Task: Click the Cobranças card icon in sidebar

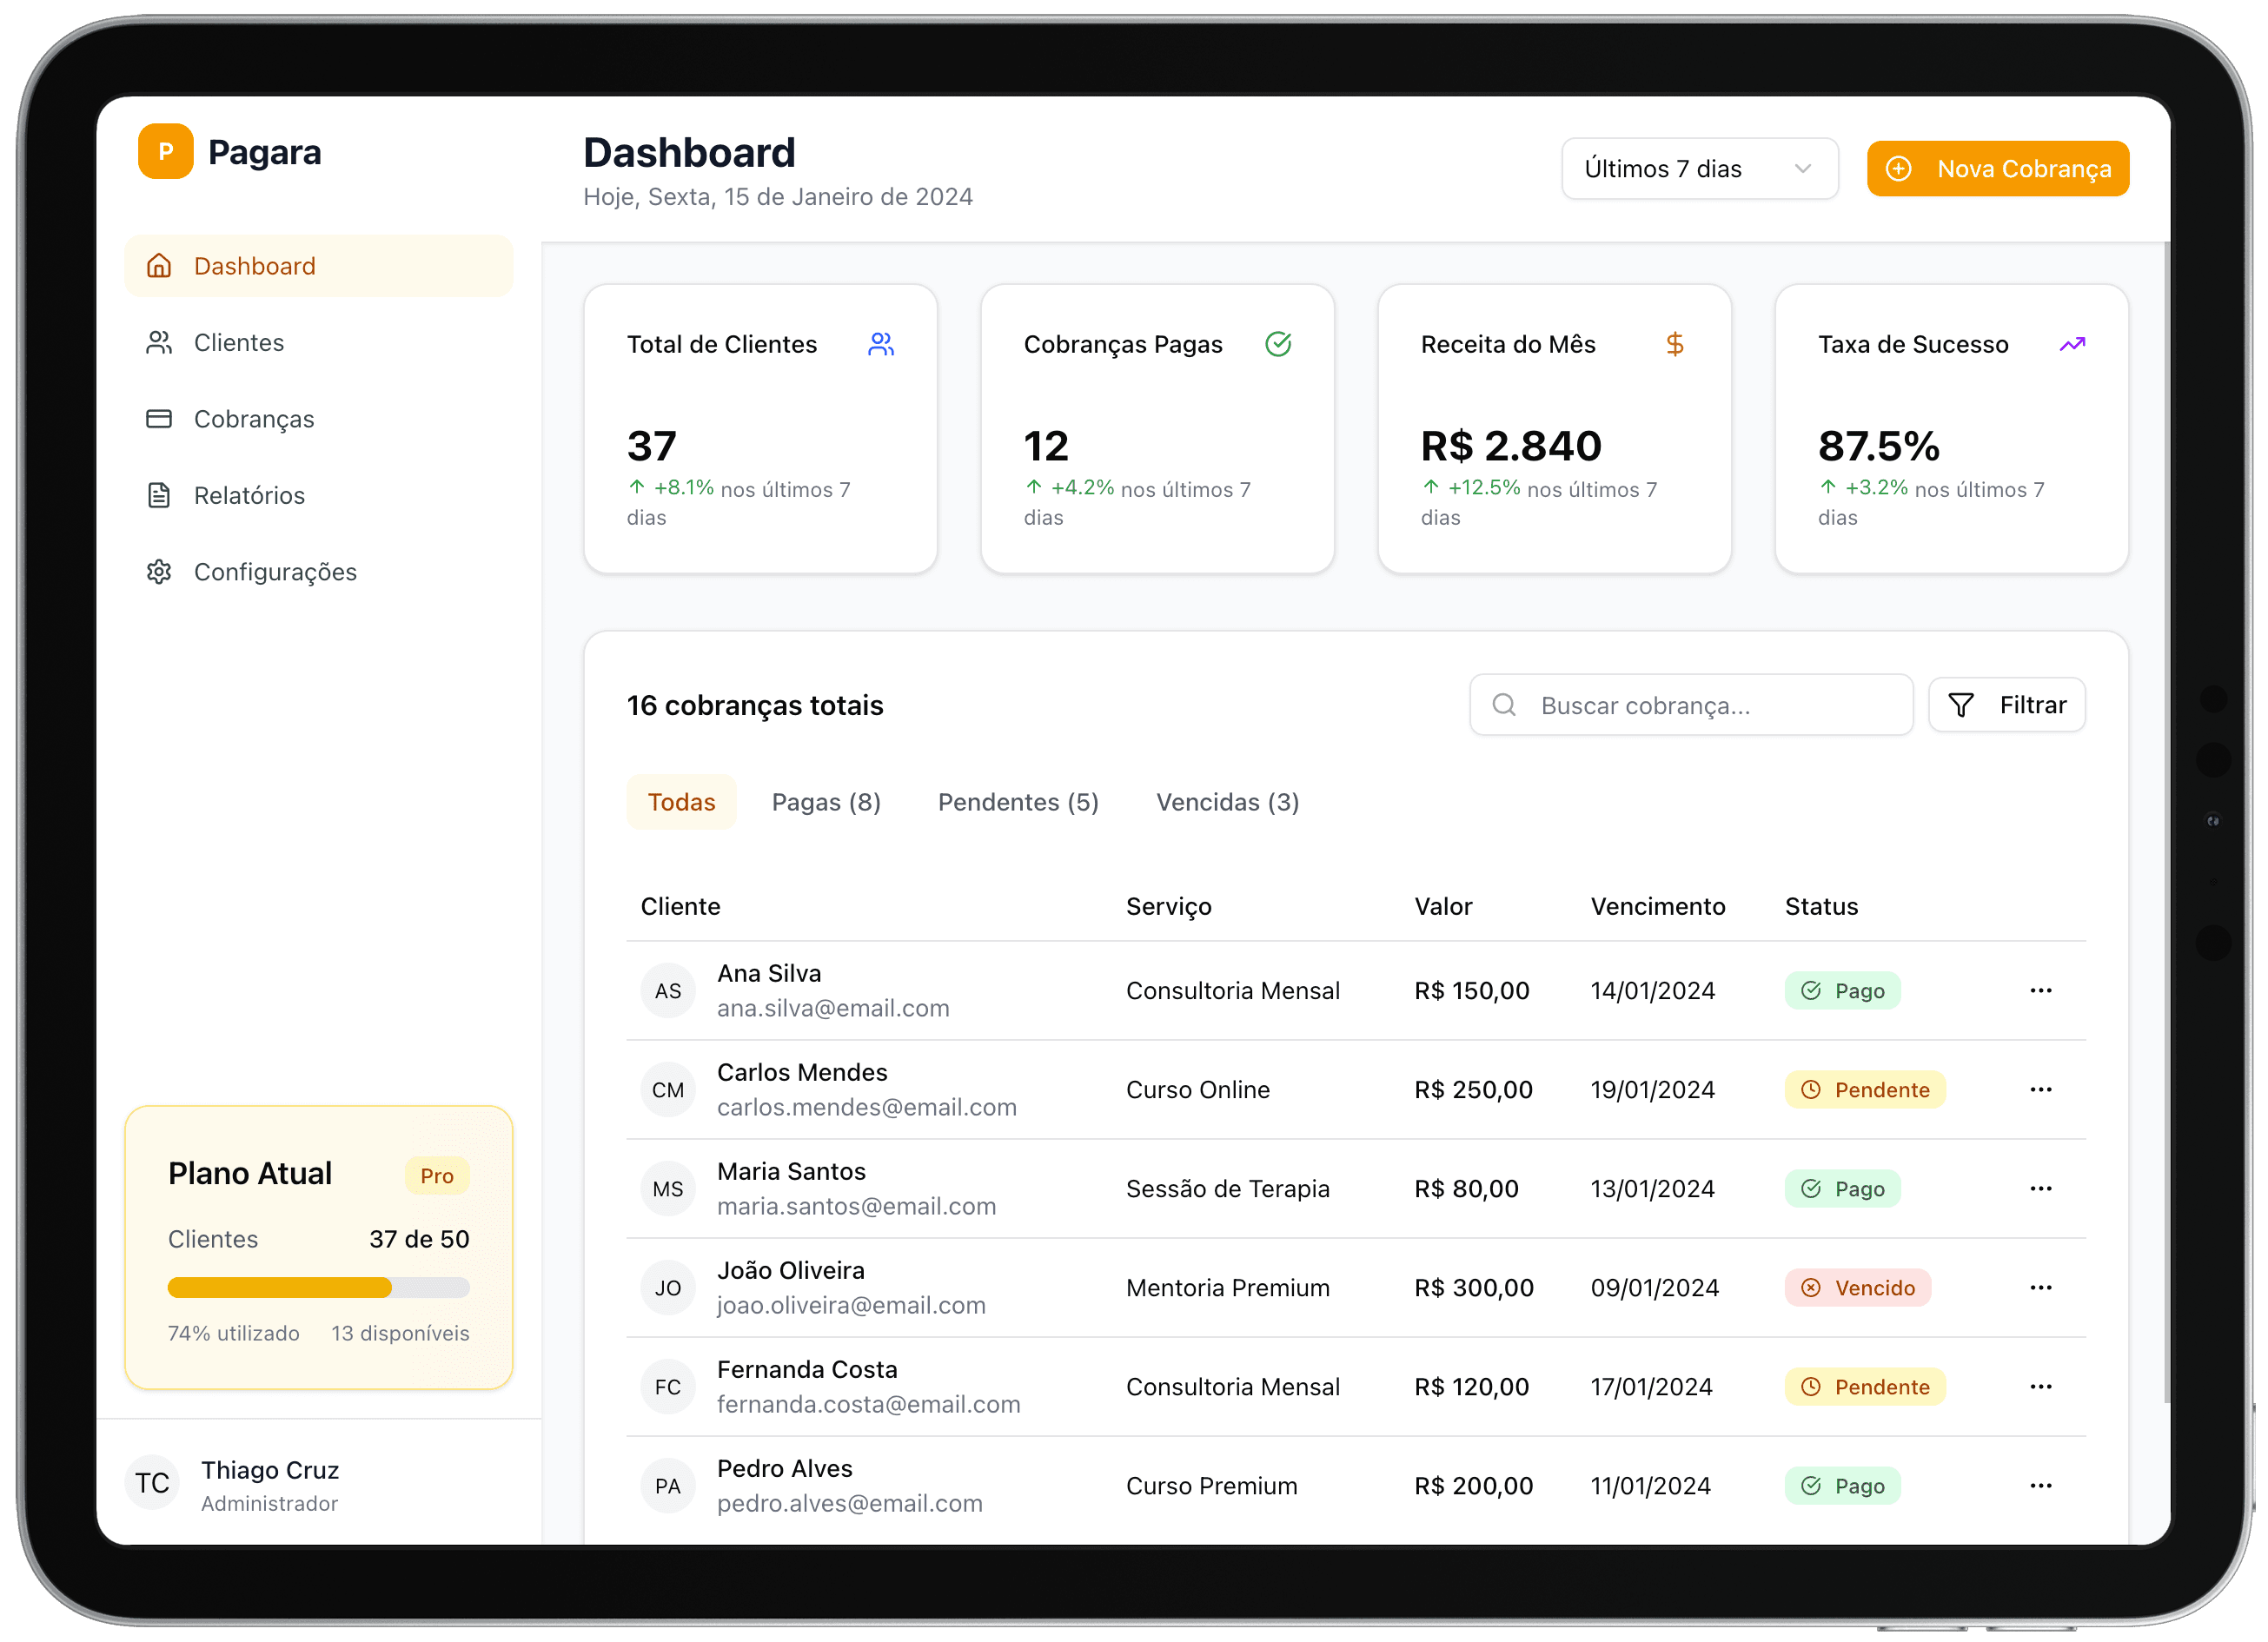Action: coord(160,419)
